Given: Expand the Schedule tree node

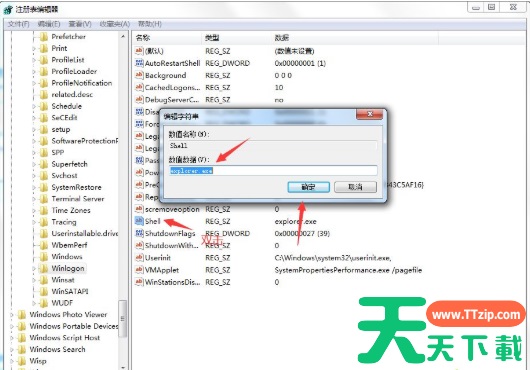Looking at the screenshot, I should 34,106.
